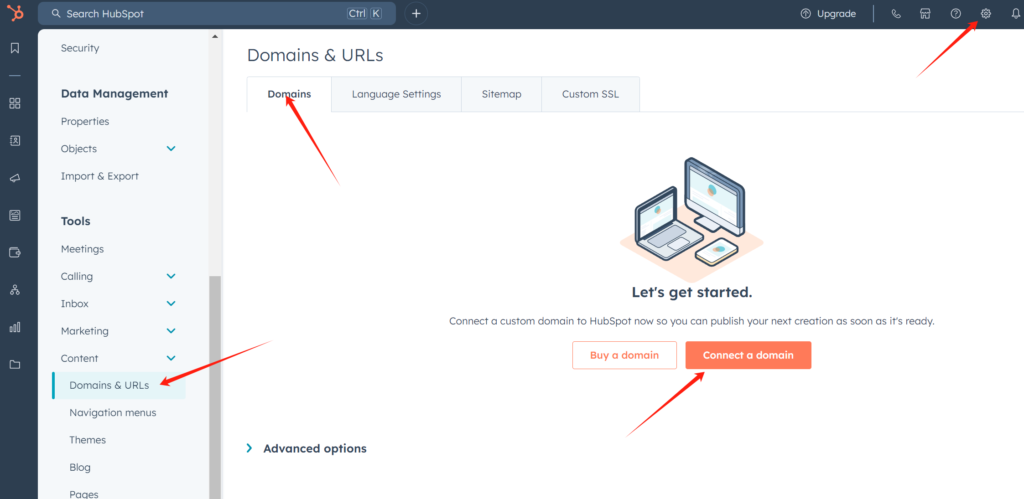Show notifications via the bell icon
This screenshot has height=499, width=1024.
click(x=1016, y=14)
